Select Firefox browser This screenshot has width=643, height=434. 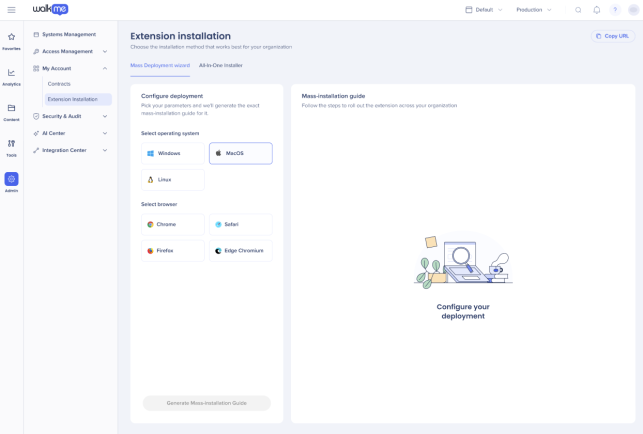(x=173, y=251)
